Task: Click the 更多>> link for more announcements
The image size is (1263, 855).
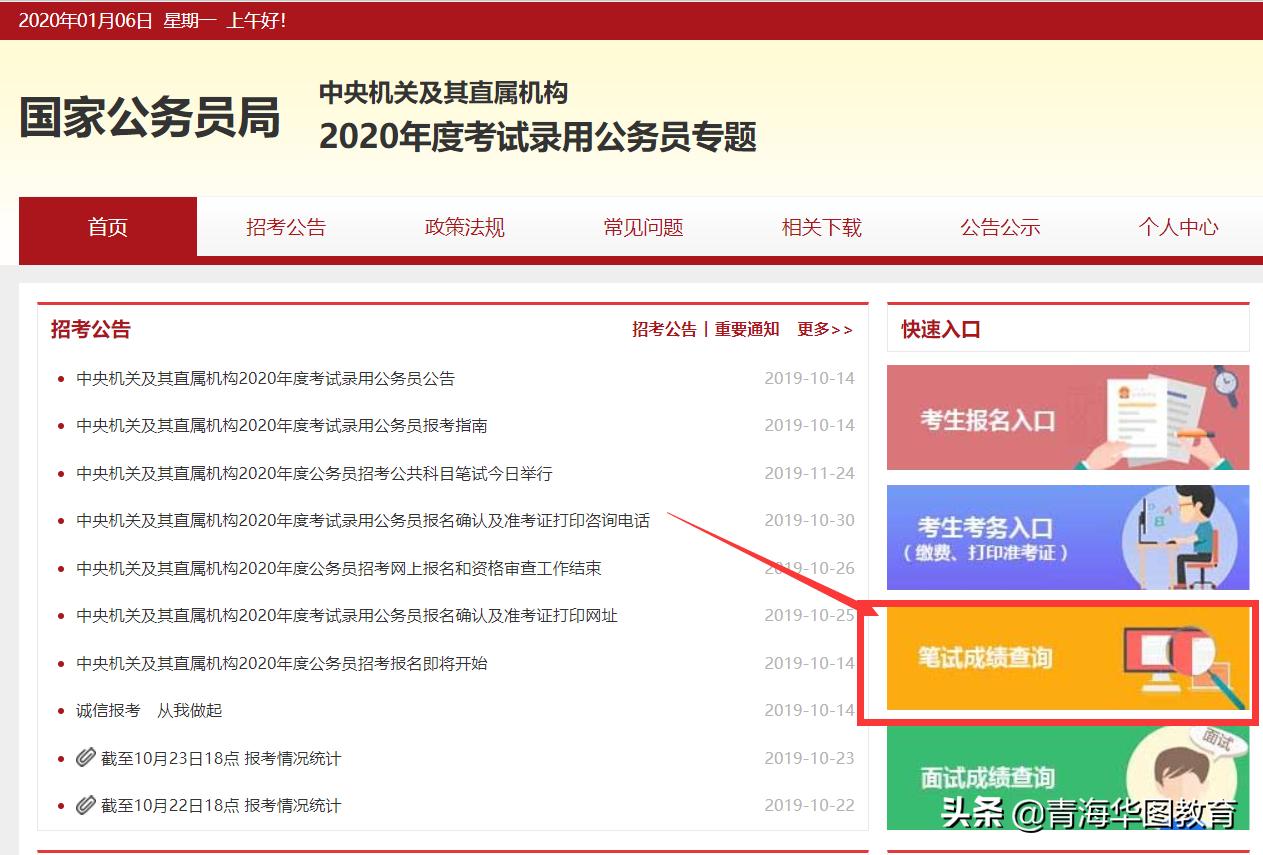Action: click(x=826, y=329)
